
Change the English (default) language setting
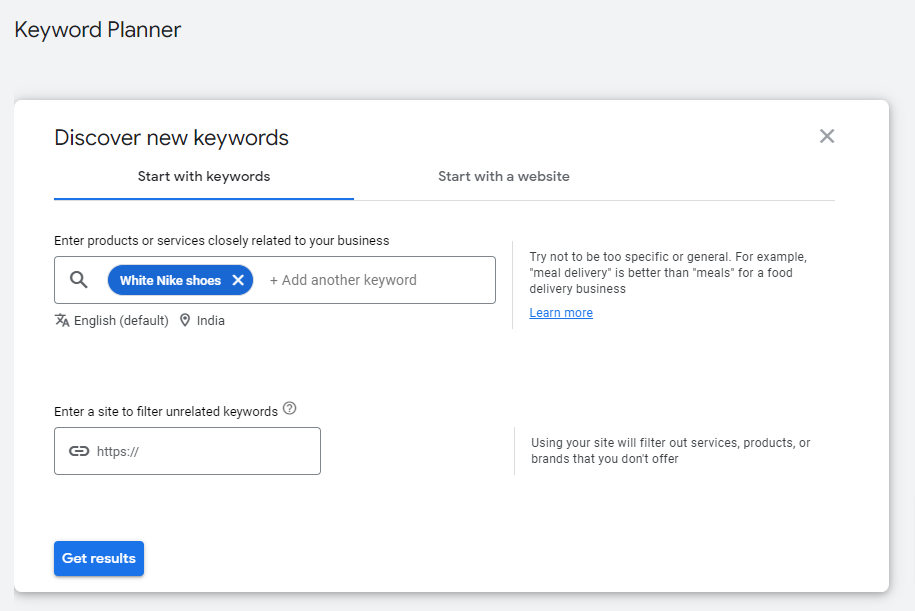tap(121, 320)
